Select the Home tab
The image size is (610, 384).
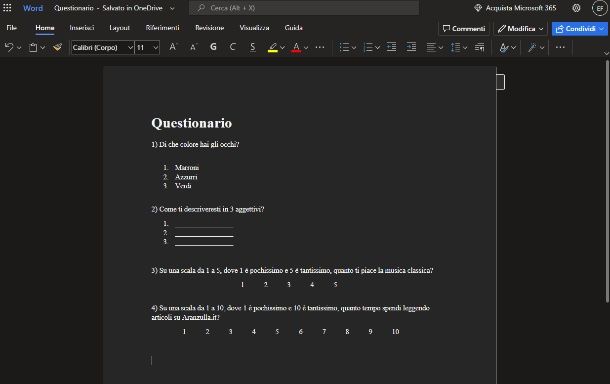point(45,28)
